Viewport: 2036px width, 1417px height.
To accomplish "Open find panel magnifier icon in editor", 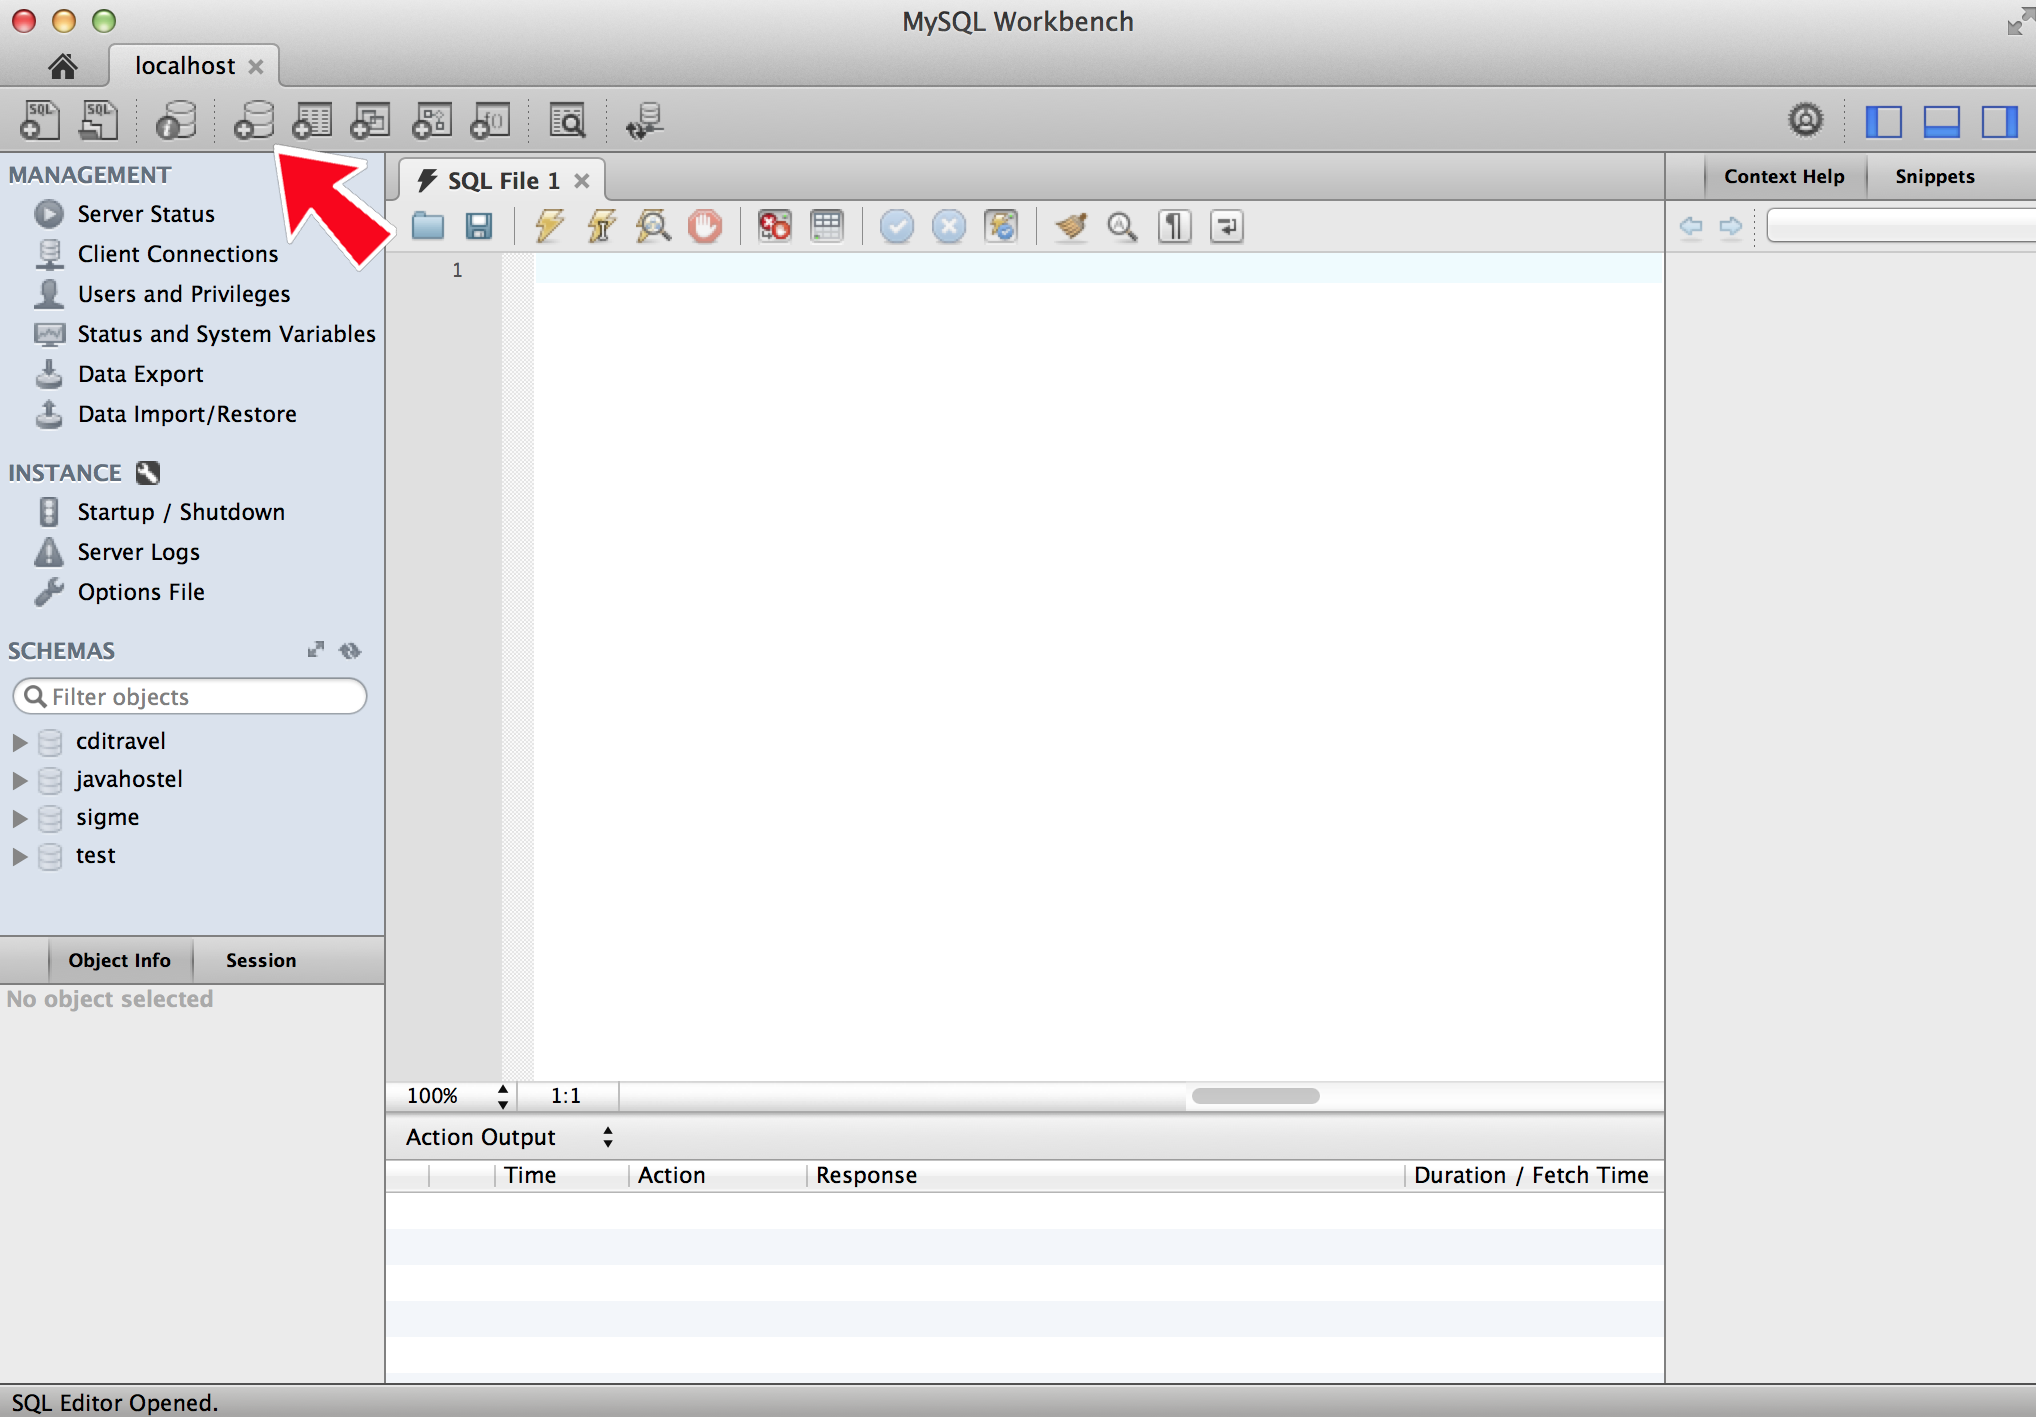I will tap(1122, 226).
